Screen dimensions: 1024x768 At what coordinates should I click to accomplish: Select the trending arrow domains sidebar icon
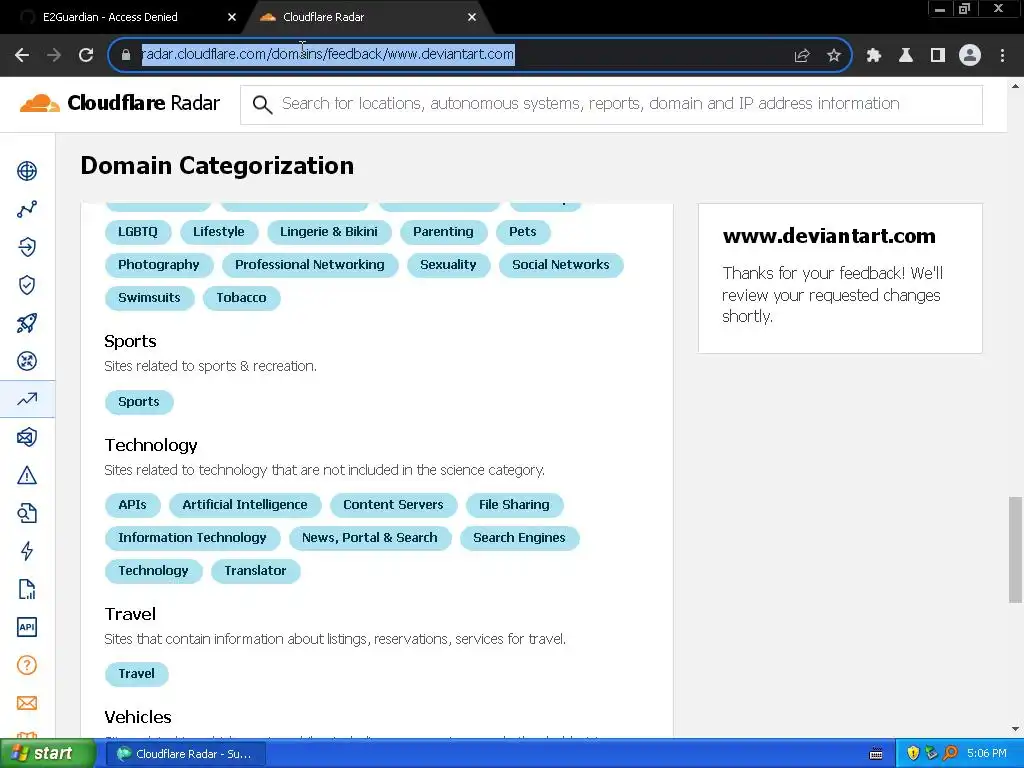point(27,399)
